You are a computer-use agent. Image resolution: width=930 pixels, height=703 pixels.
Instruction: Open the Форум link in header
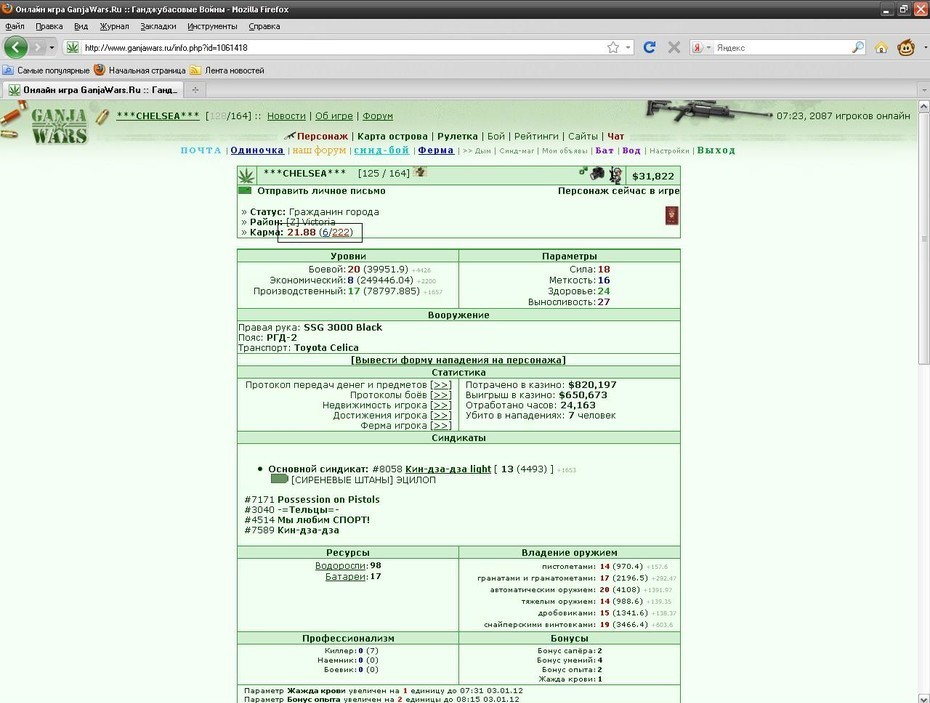pos(377,116)
